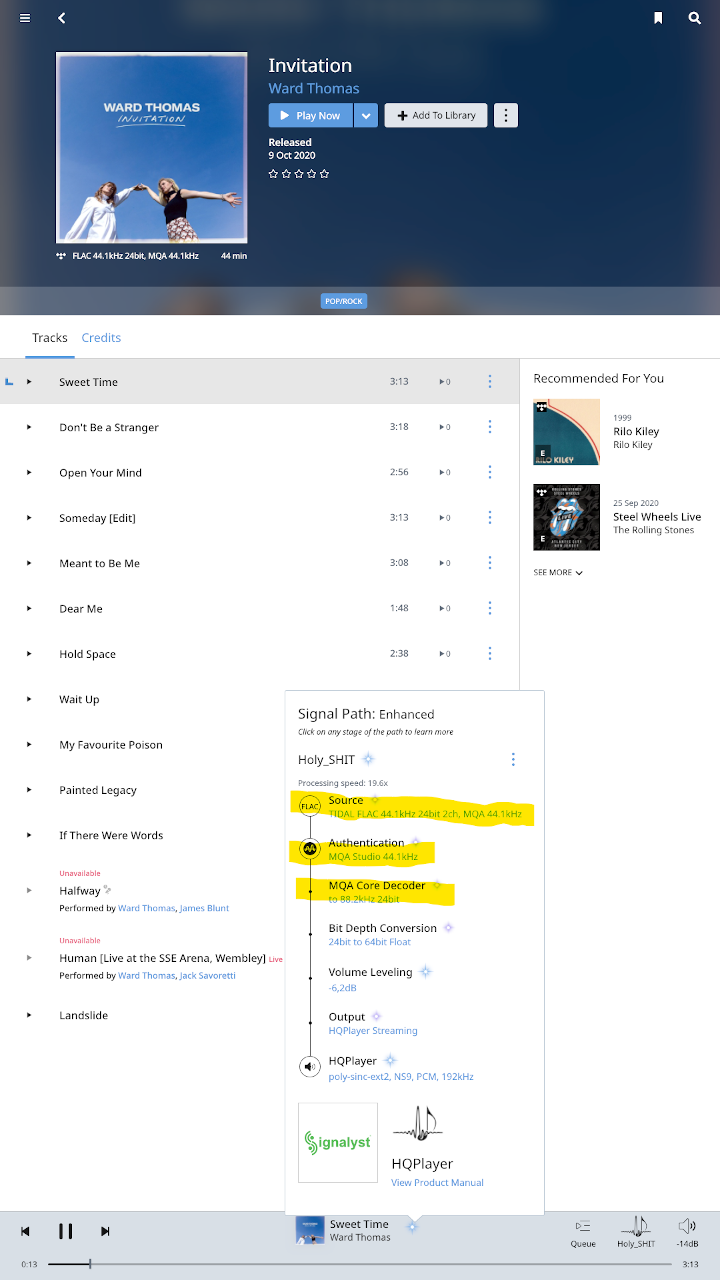Viewport: 720px width, 1280px height.
Task: Go back with the top arrow
Action: point(62,18)
